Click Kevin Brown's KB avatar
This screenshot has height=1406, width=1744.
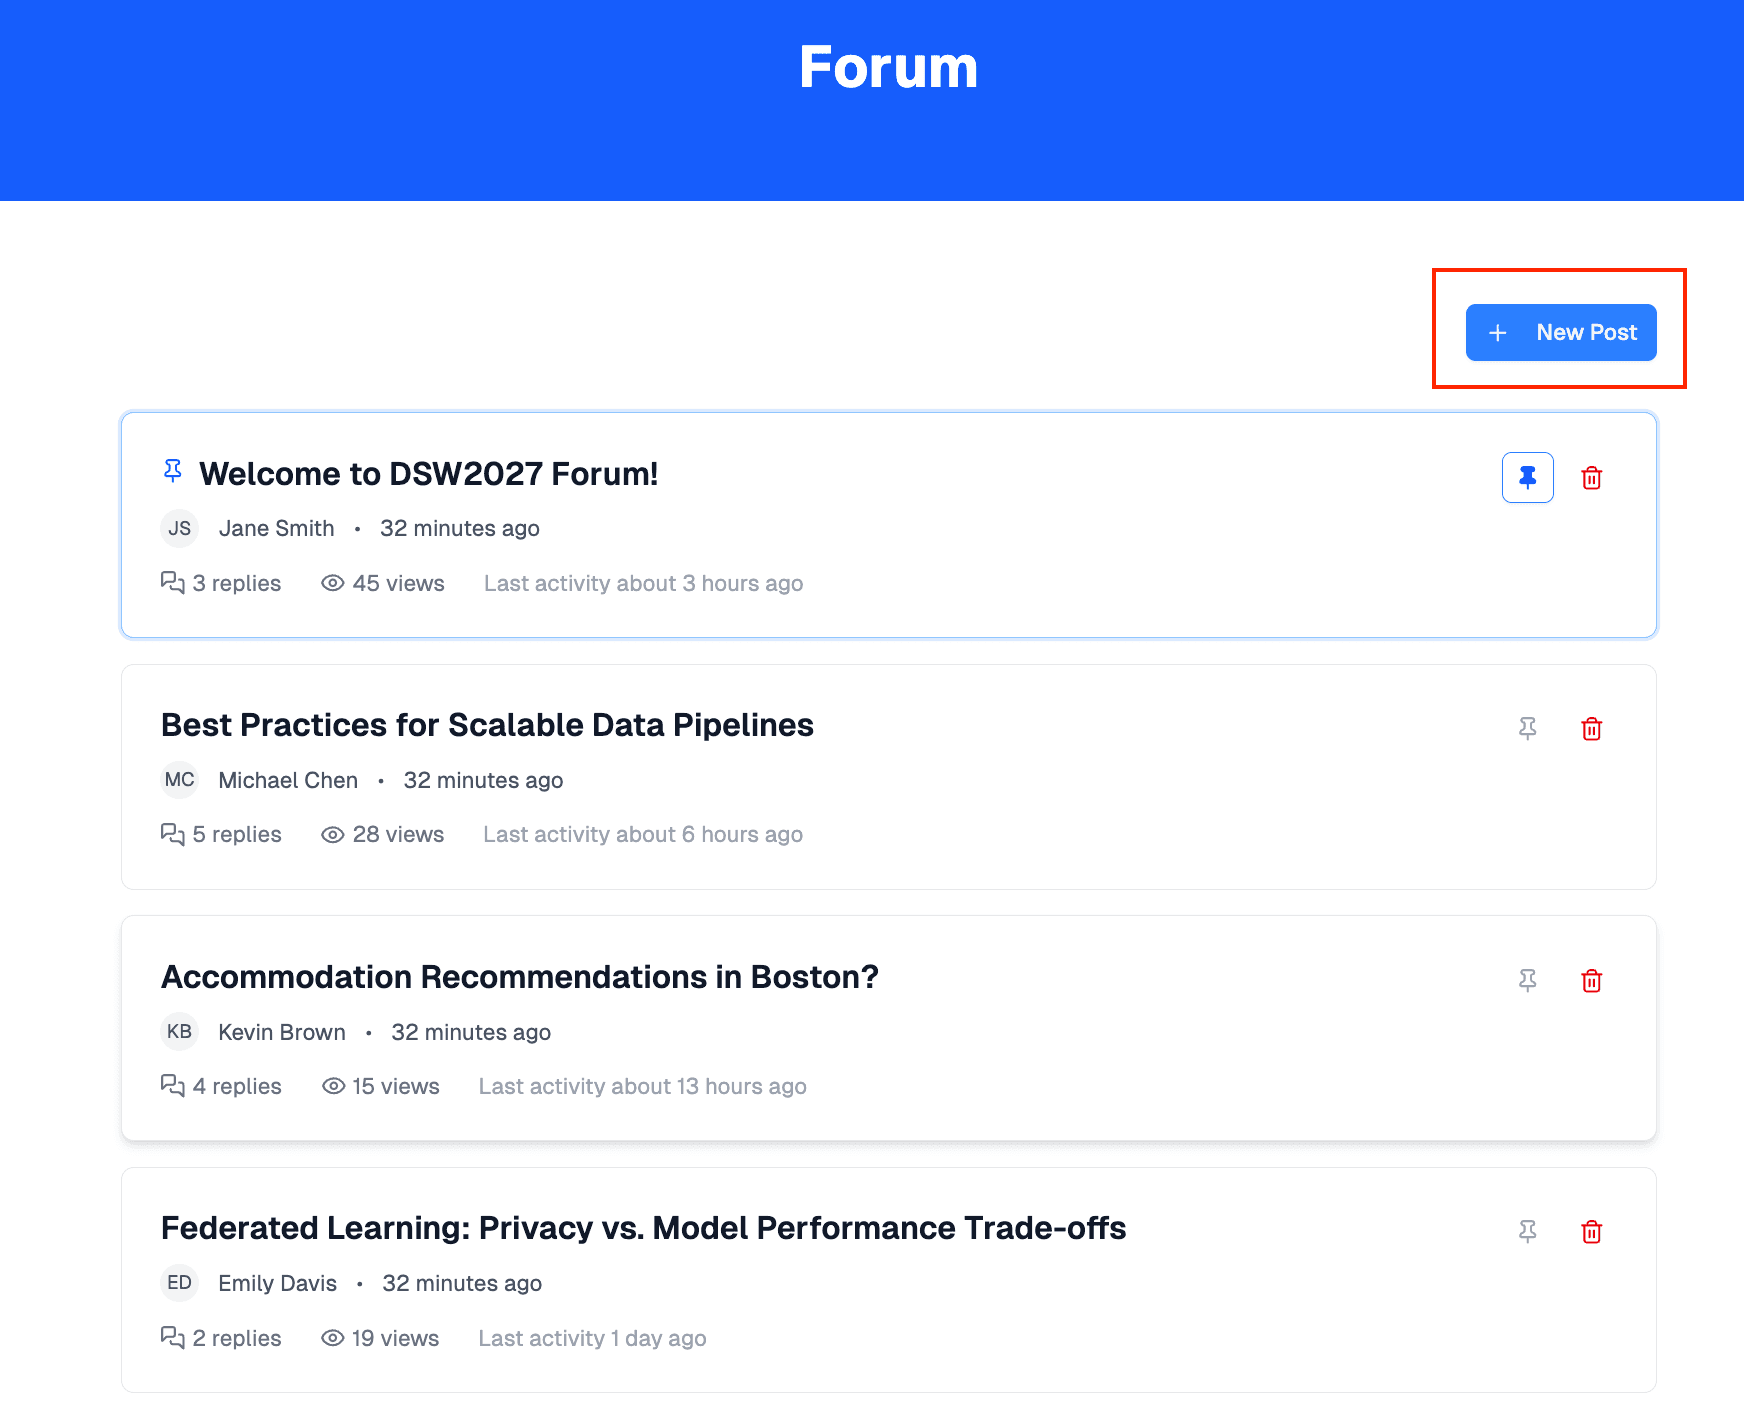(179, 1032)
